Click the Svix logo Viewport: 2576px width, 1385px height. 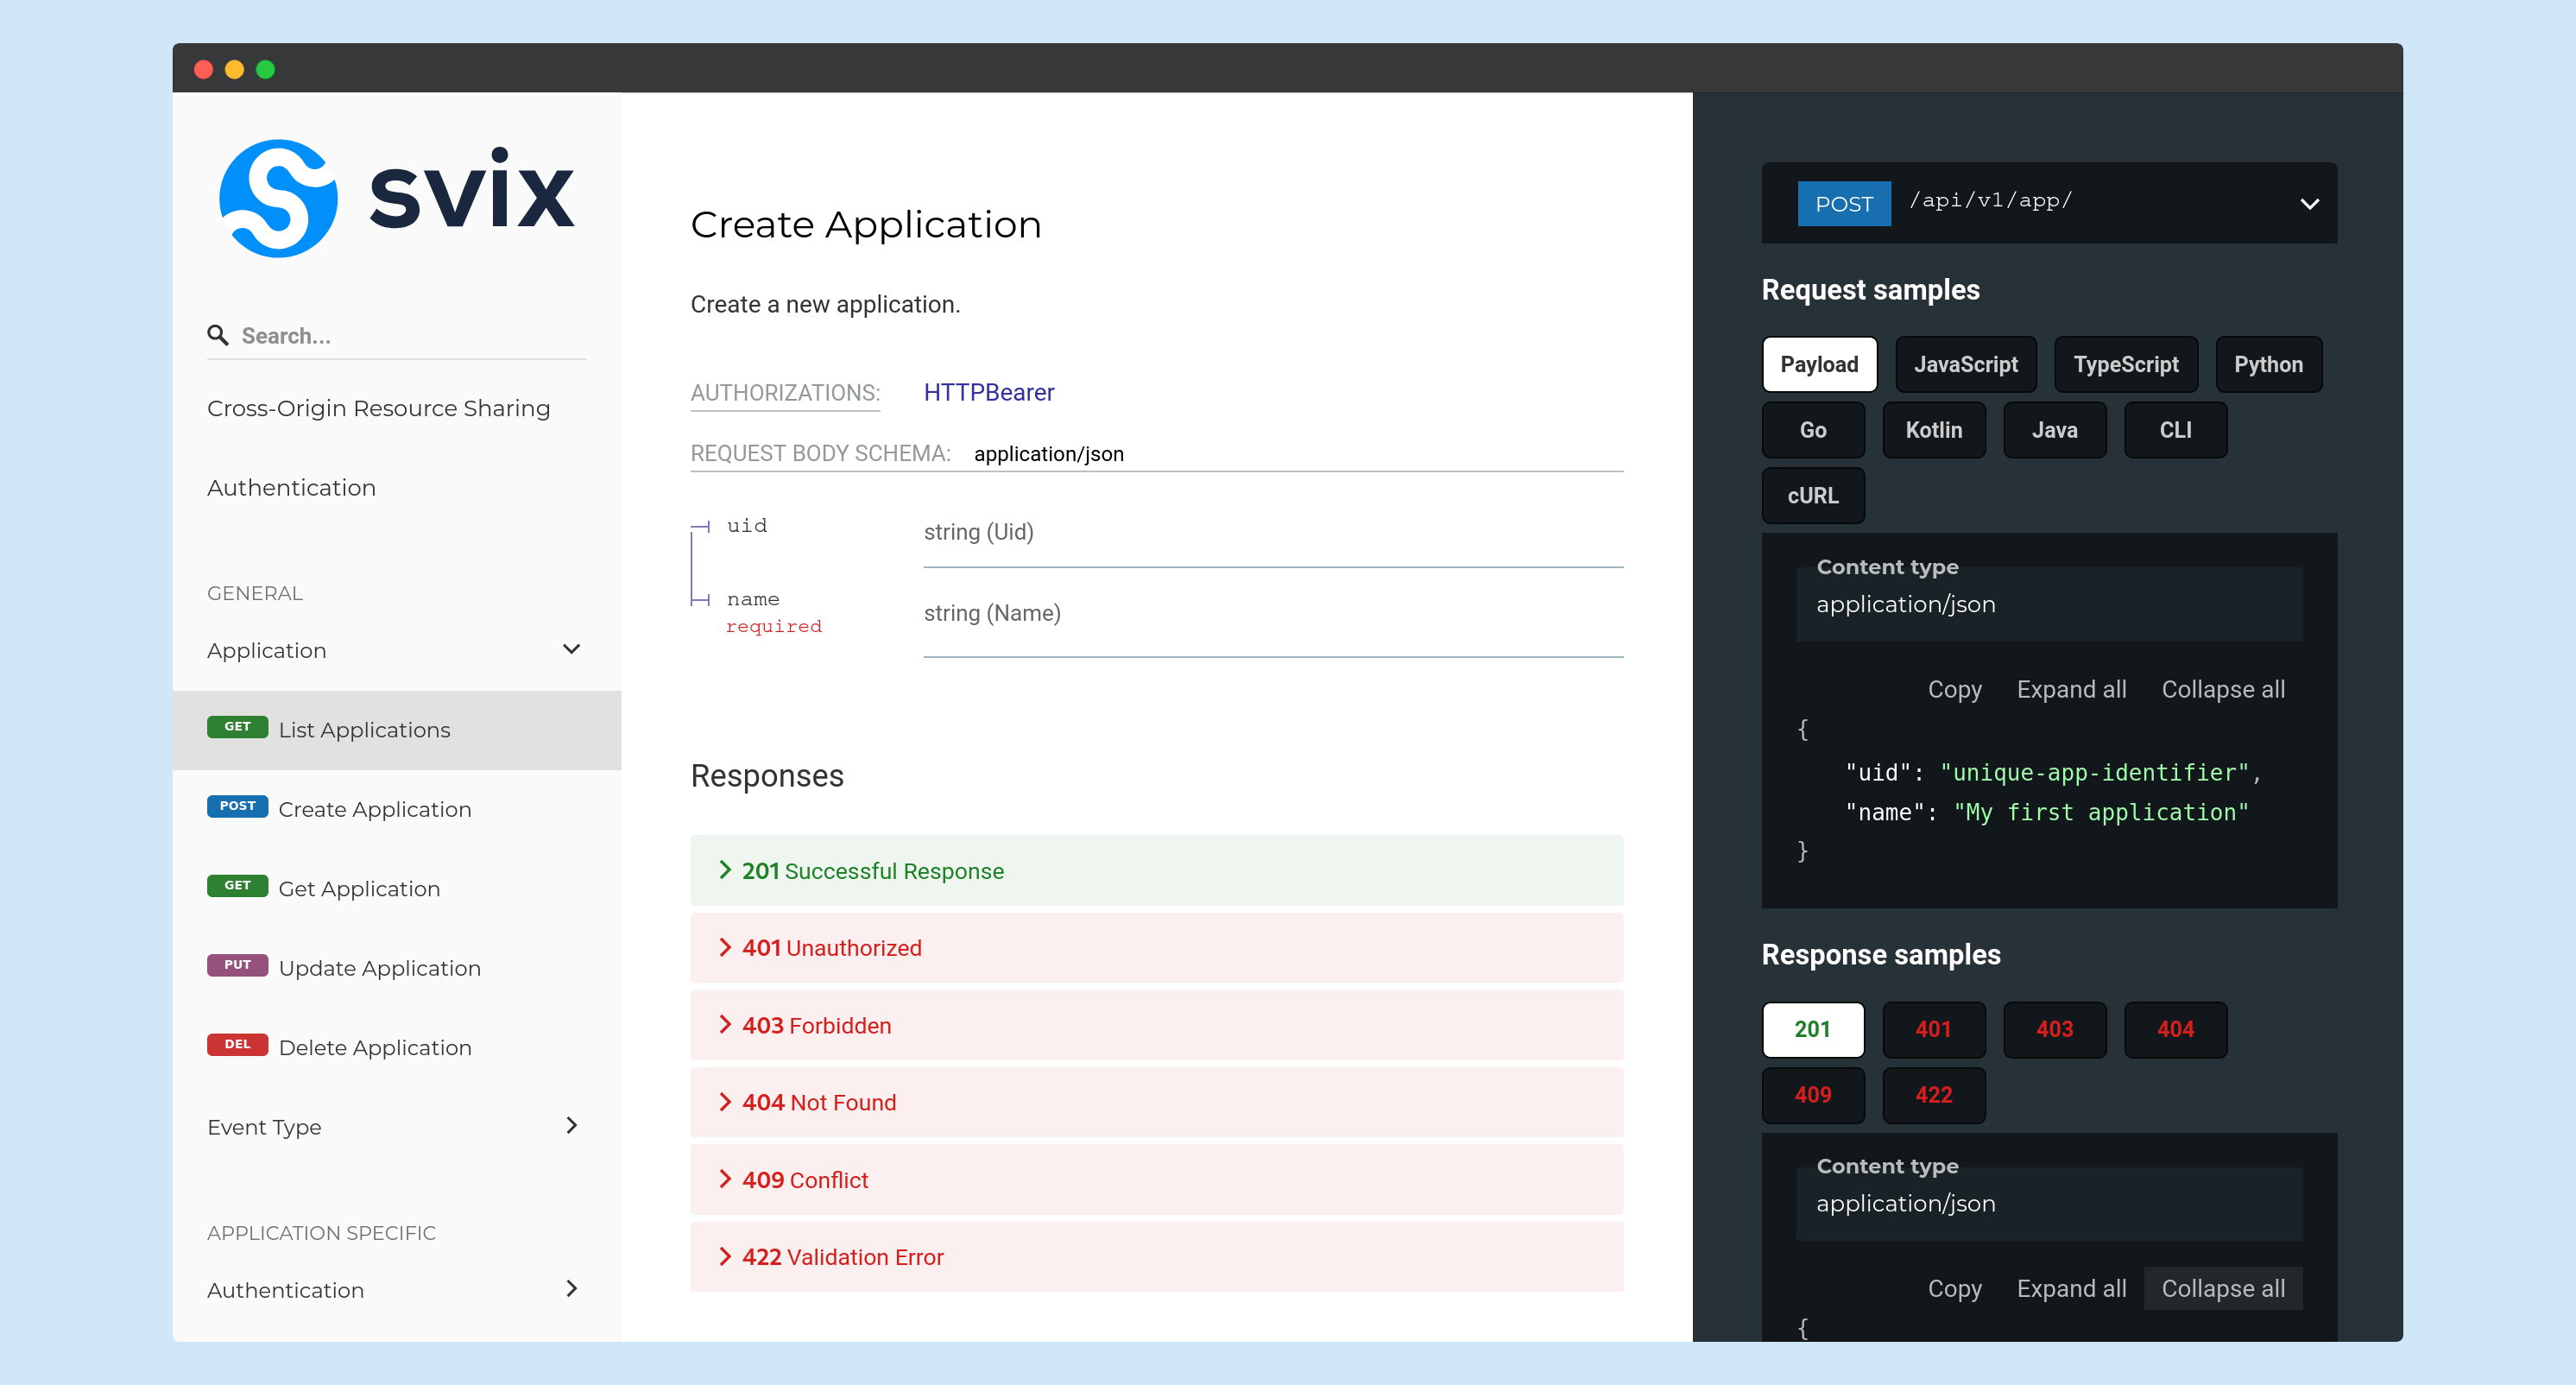[396, 197]
